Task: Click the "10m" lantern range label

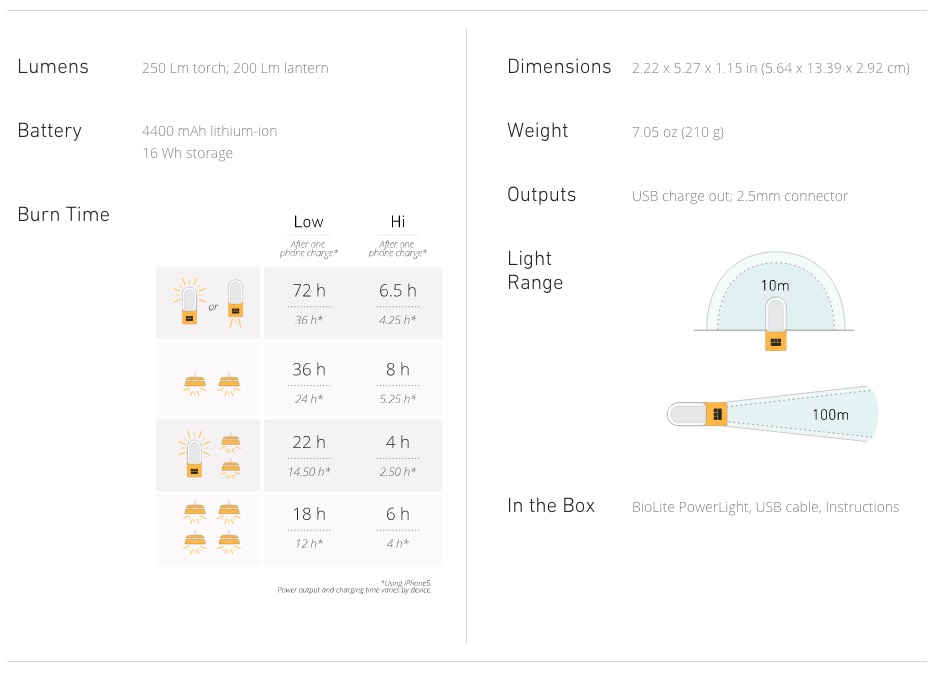Action: tap(775, 286)
